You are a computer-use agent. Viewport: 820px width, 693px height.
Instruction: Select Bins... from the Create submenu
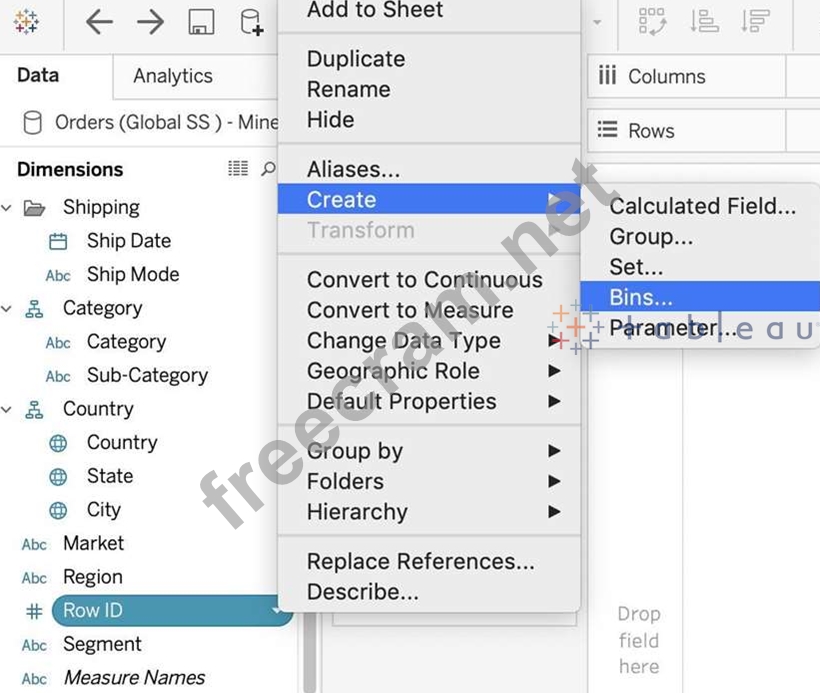pyautogui.click(x=641, y=297)
